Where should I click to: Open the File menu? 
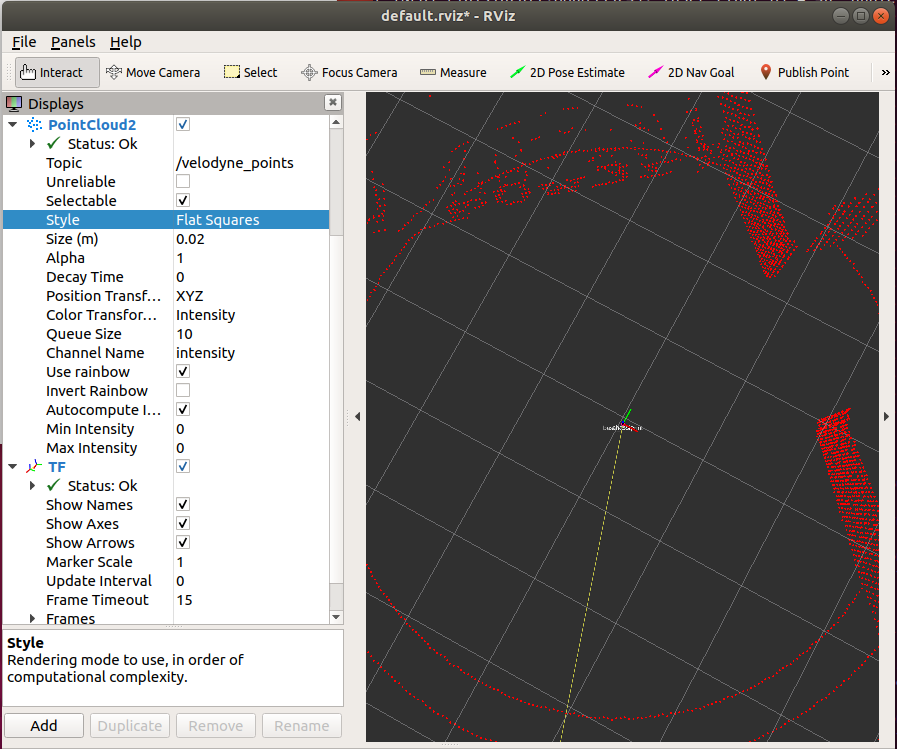tap(24, 42)
